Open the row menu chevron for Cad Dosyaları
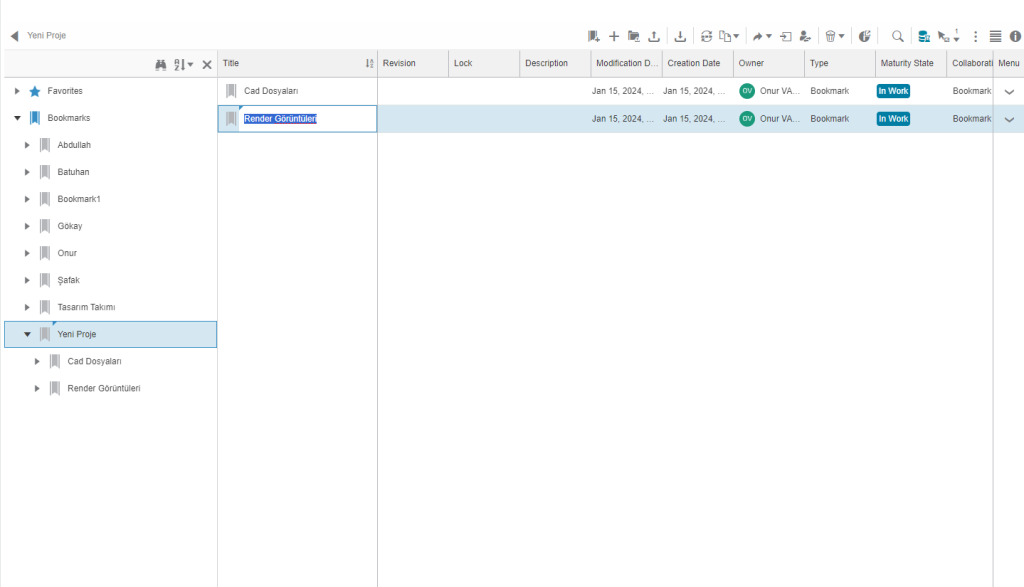 (1008, 91)
